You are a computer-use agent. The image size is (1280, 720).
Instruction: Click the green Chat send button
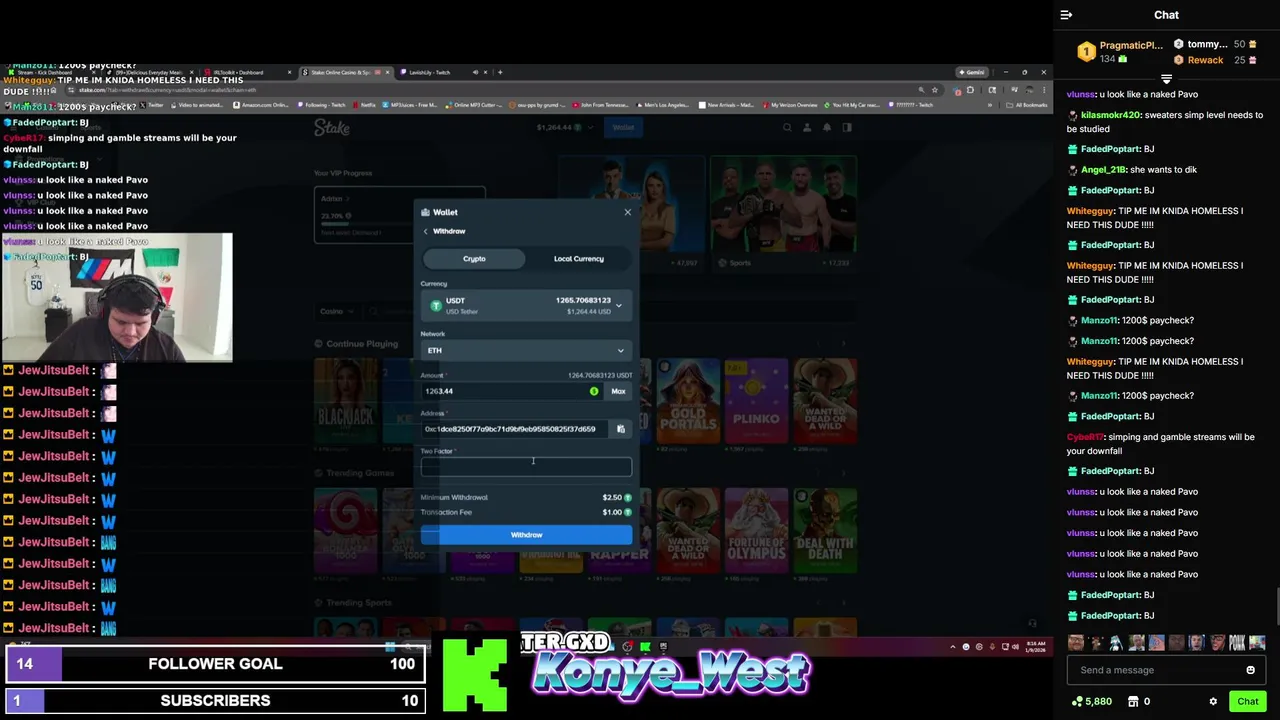[x=1247, y=702]
